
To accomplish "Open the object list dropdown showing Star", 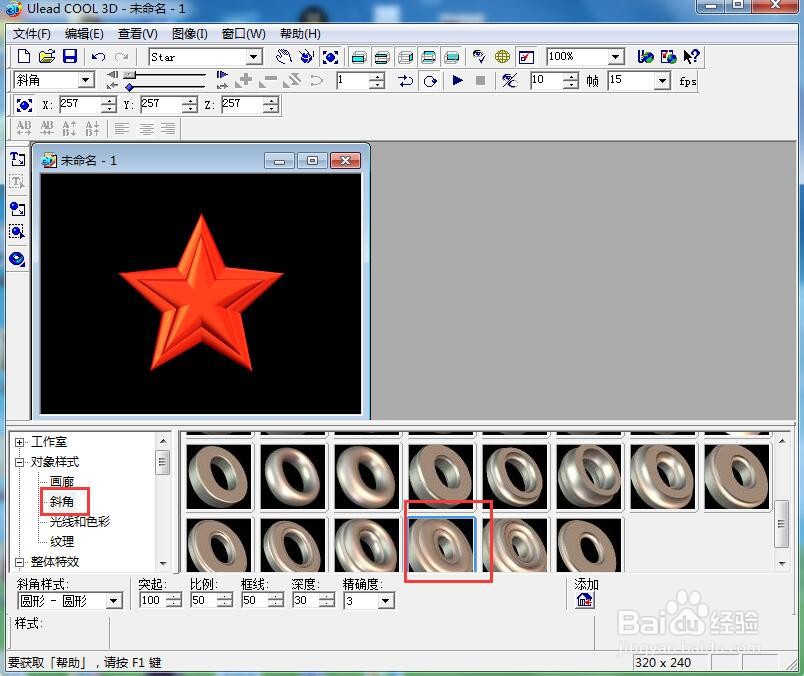I will [x=254, y=57].
